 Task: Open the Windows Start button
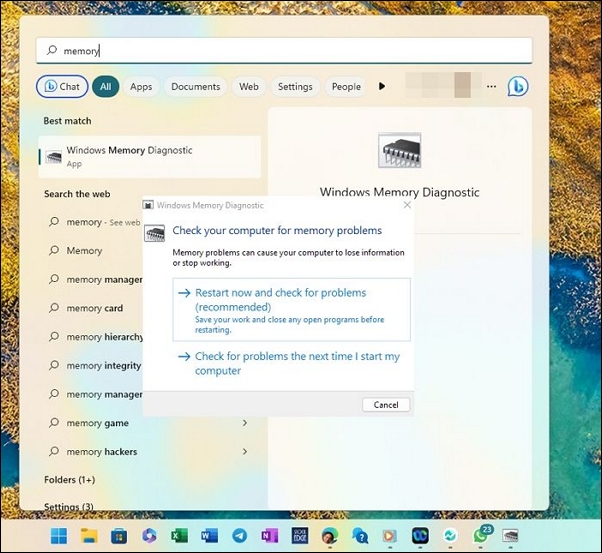(x=59, y=536)
